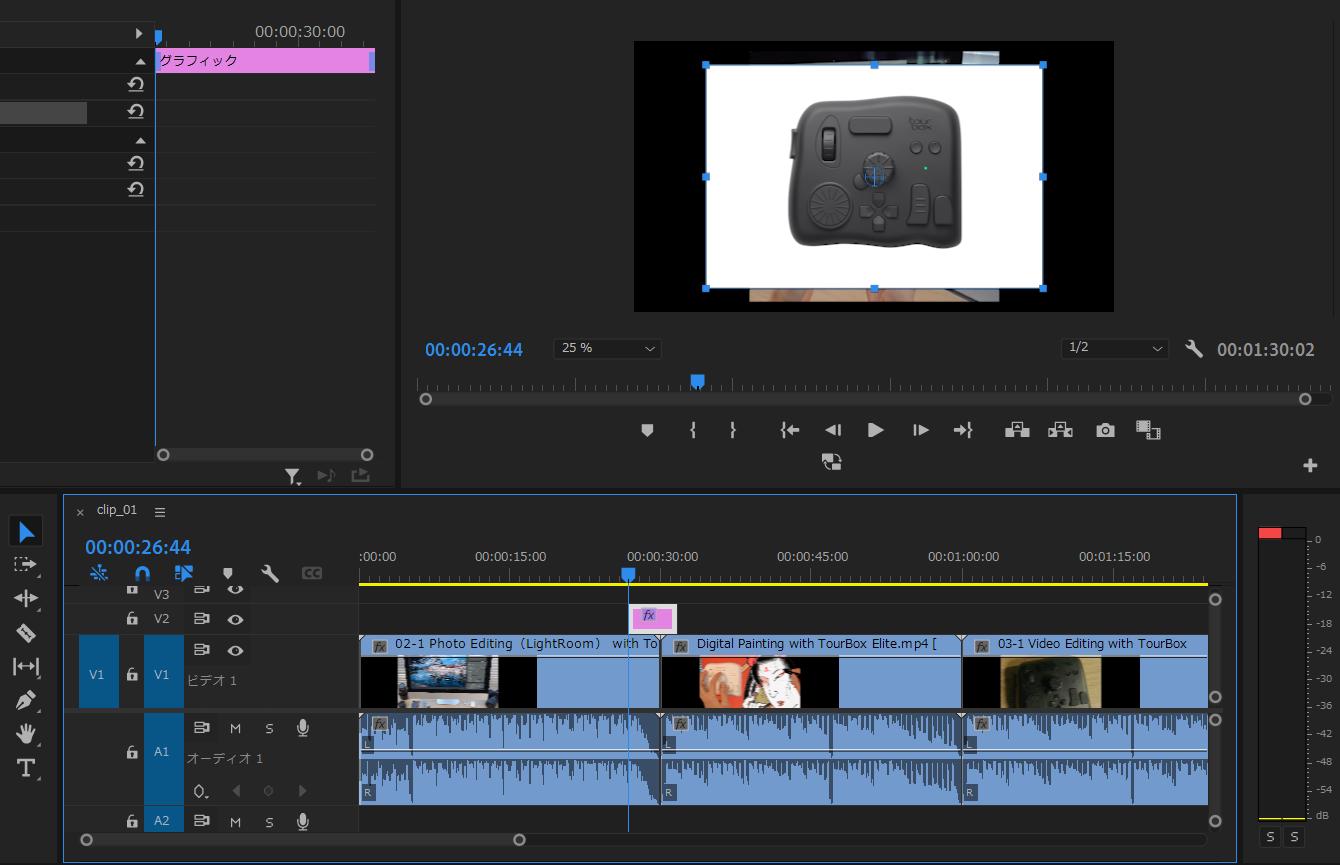Select the Pen tool
1340x865 pixels.
tap(26, 700)
